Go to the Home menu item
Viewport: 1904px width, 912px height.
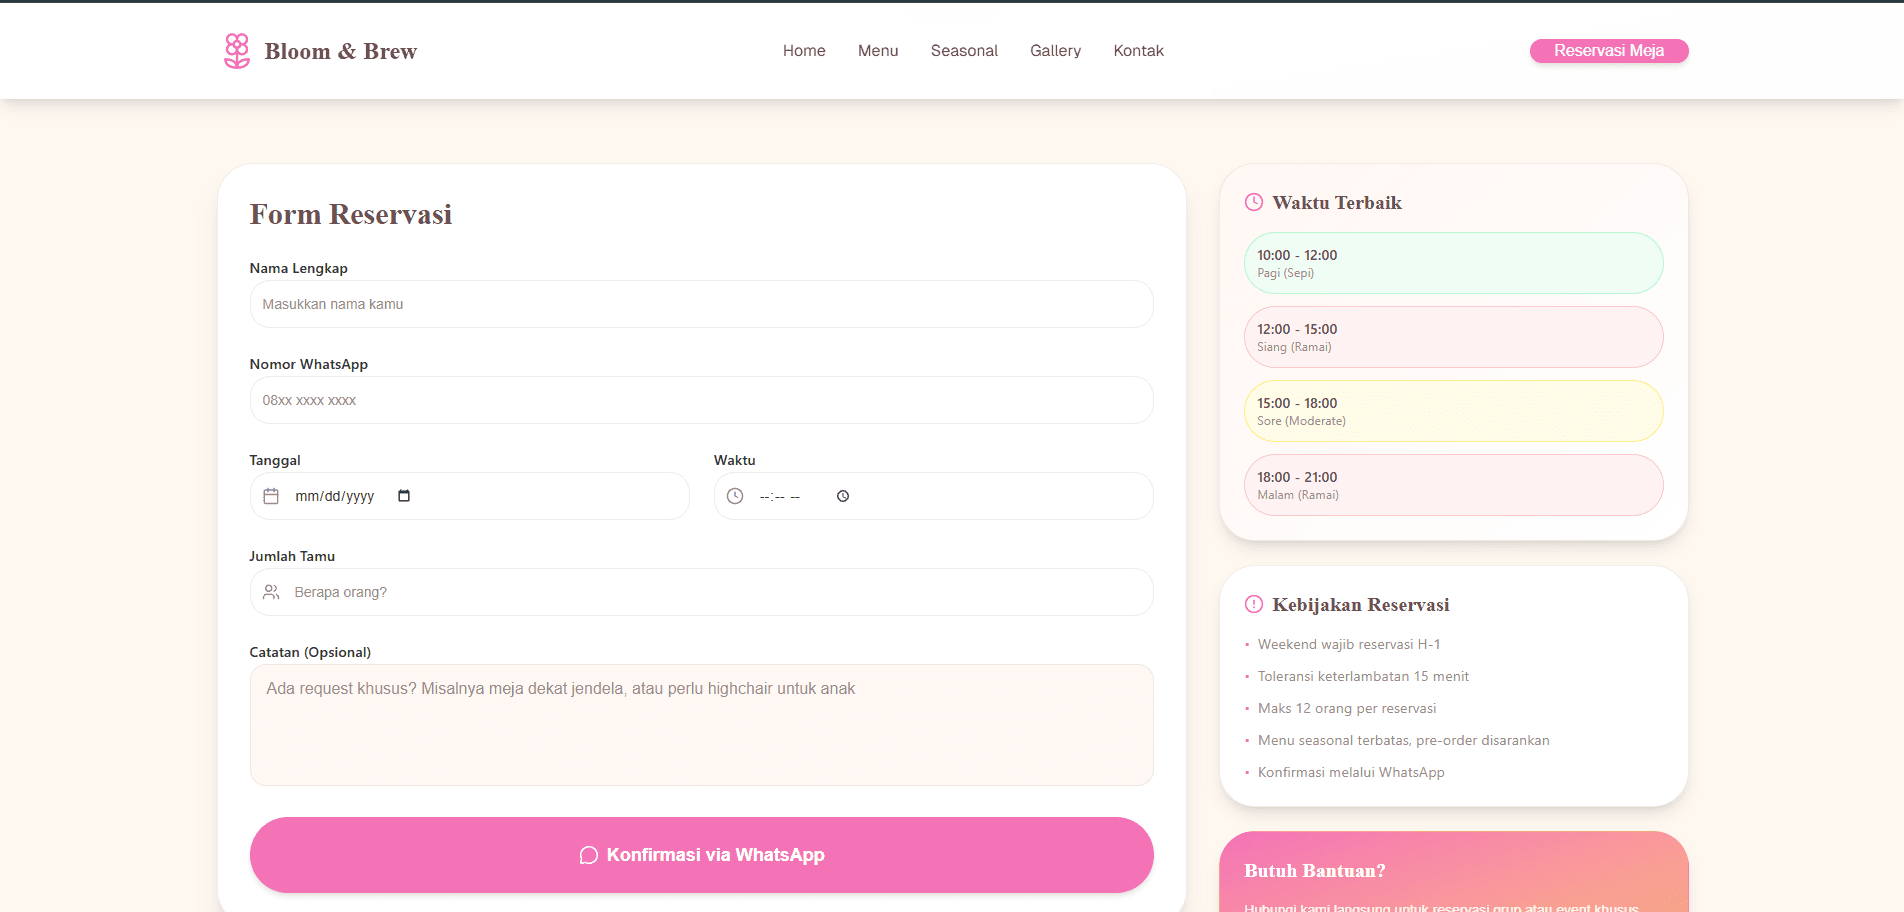click(x=804, y=51)
